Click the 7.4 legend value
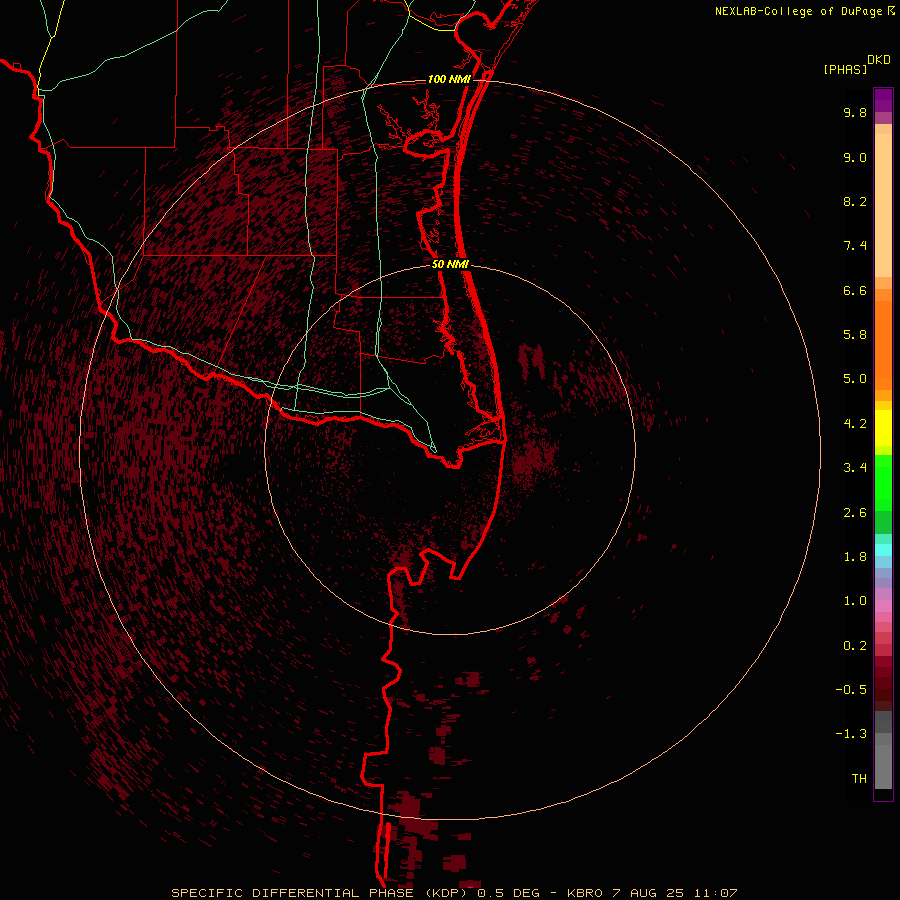Screen dimensions: 900x900 [855, 246]
